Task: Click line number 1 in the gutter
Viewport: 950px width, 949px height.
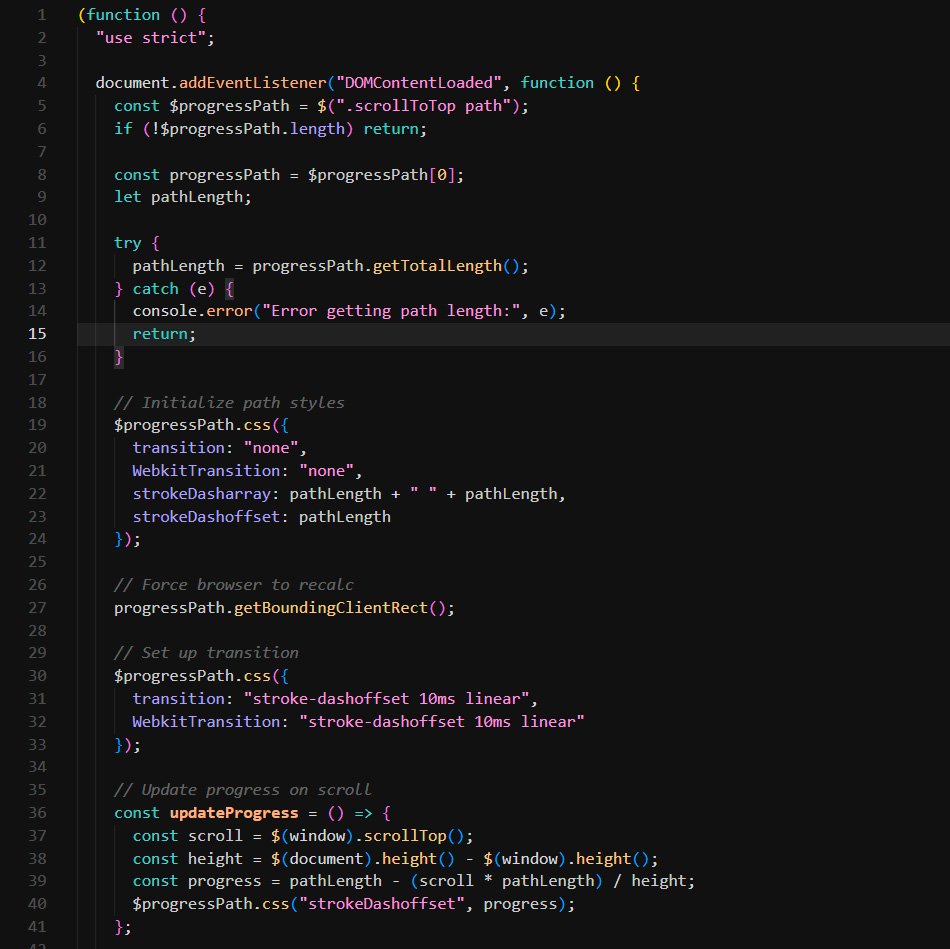Action: point(41,15)
